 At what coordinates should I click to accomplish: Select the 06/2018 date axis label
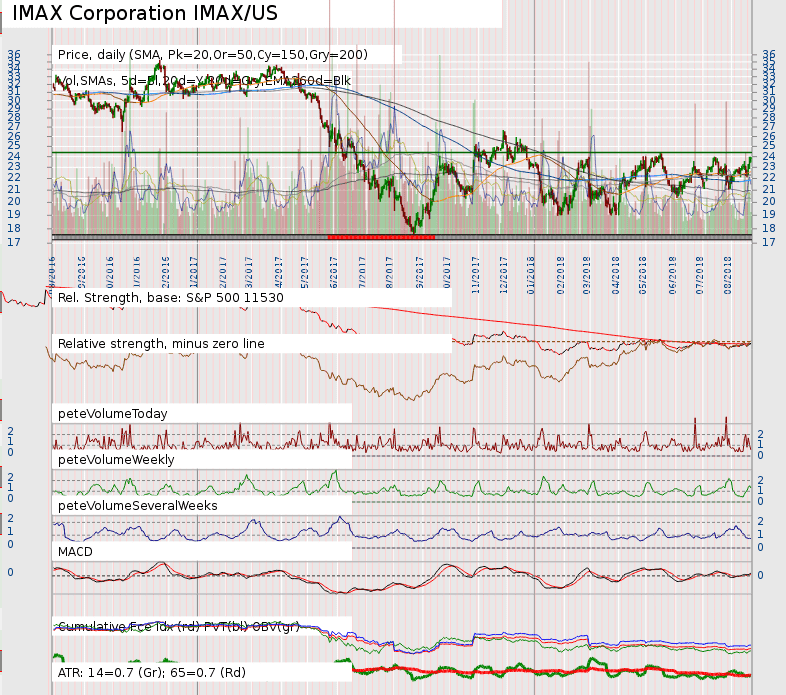tap(673, 275)
